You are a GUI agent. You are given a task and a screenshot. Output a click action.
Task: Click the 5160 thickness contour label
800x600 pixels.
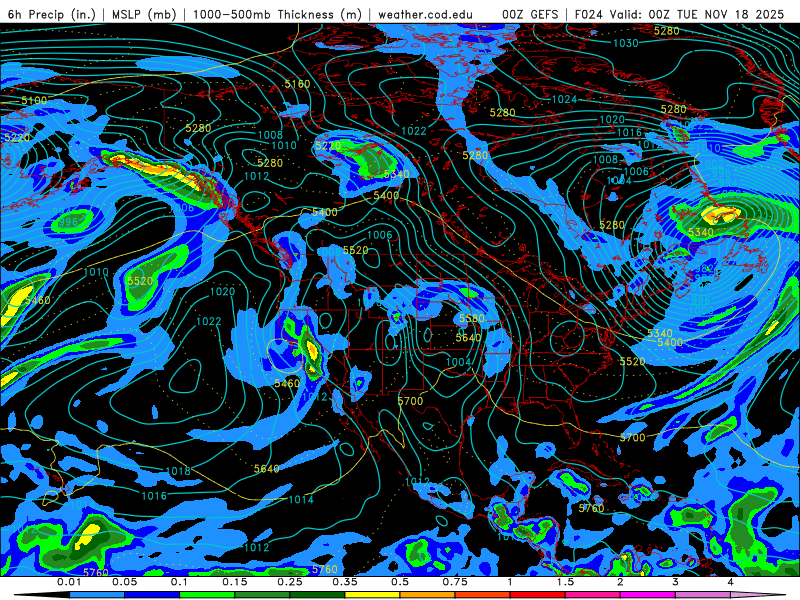point(297,84)
